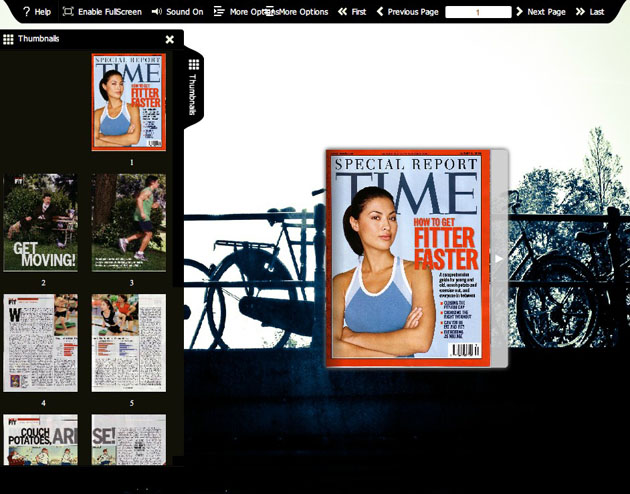Click the Thumbnails grid icon in panel header
This screenshot has height=494, width=630.
click(8, 39)
